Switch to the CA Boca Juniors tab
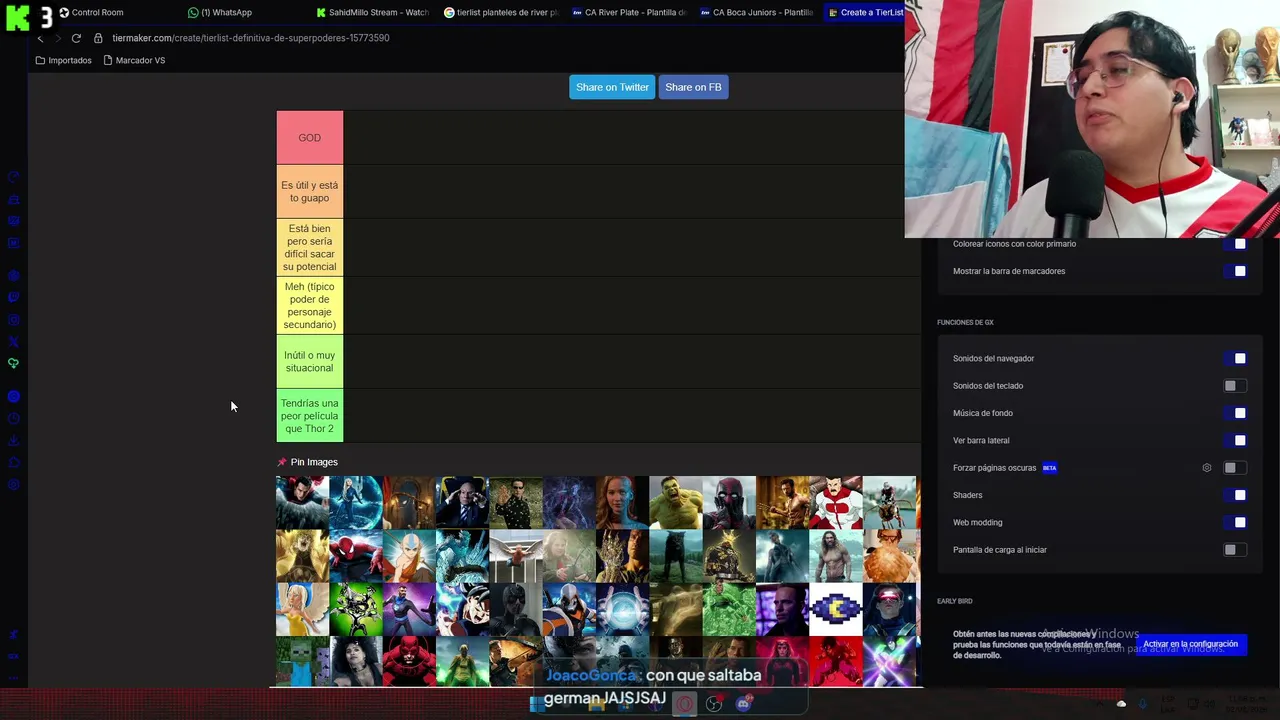 [757, 13]
